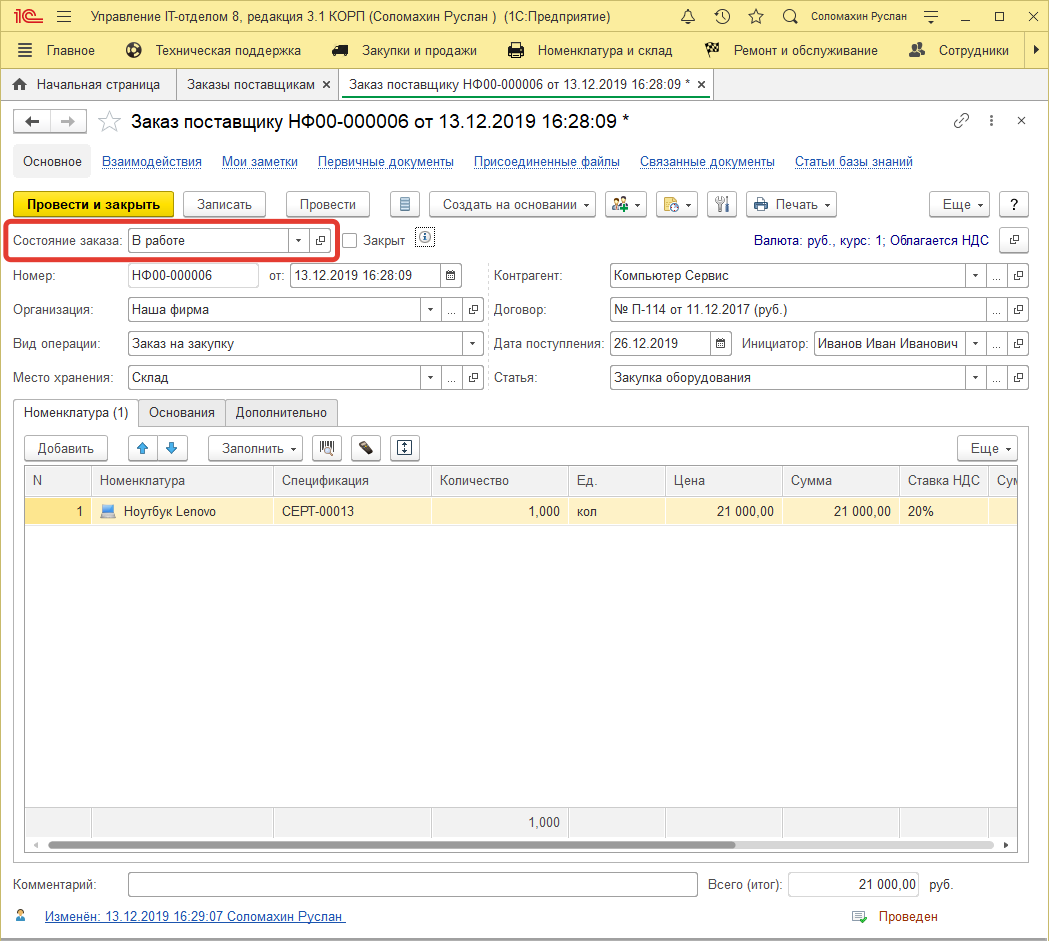Image resolution: width=1049 pixels, height=941 pixels.
Task: Move the row down with the blue arrow
Action: click(170, 448)
